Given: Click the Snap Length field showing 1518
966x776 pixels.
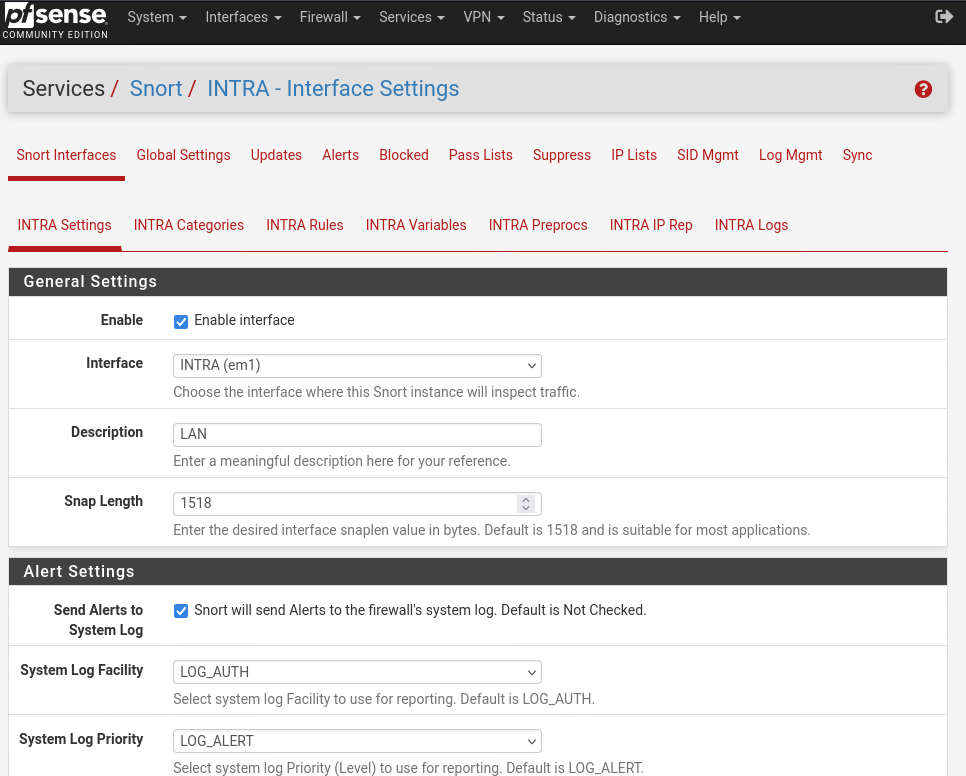Looking at the screenshot, I should point(357,504).
